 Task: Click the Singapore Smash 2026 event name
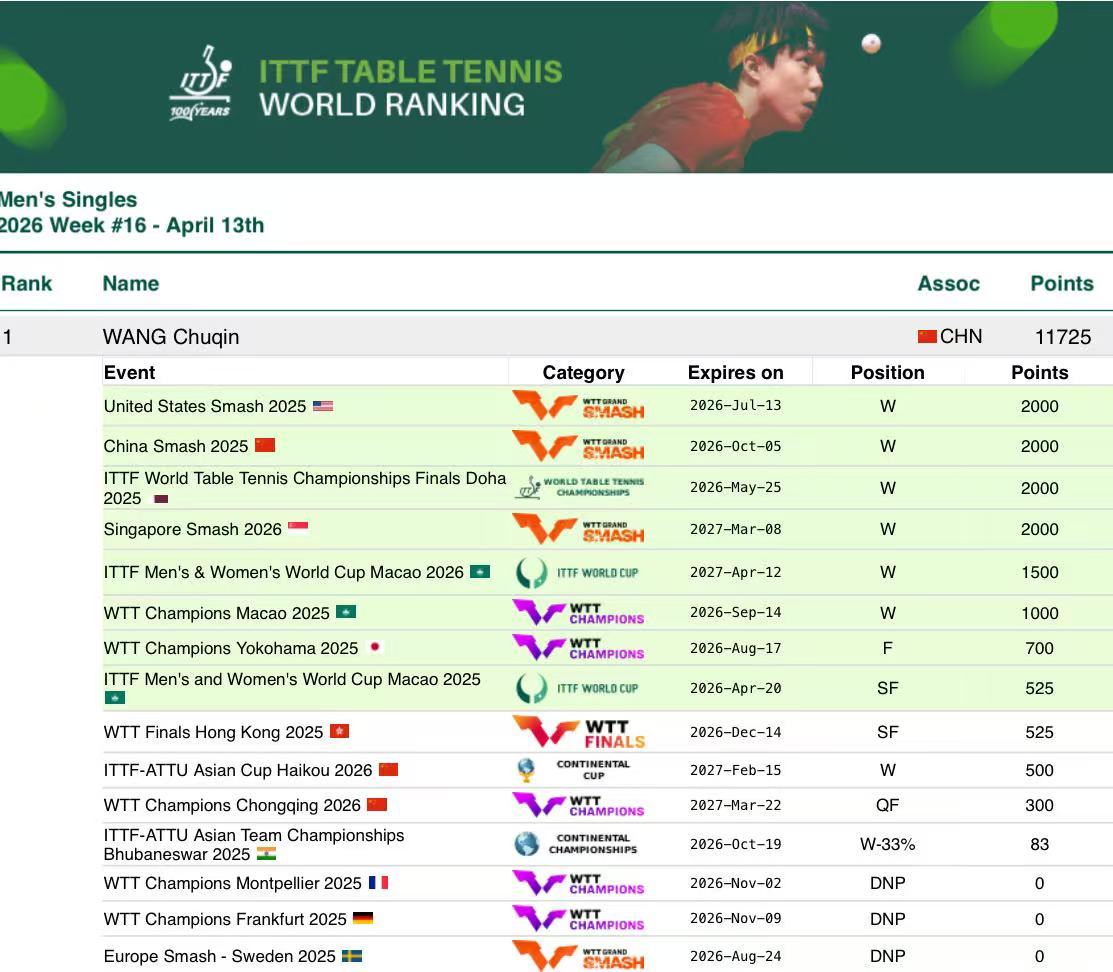(192, 529)
